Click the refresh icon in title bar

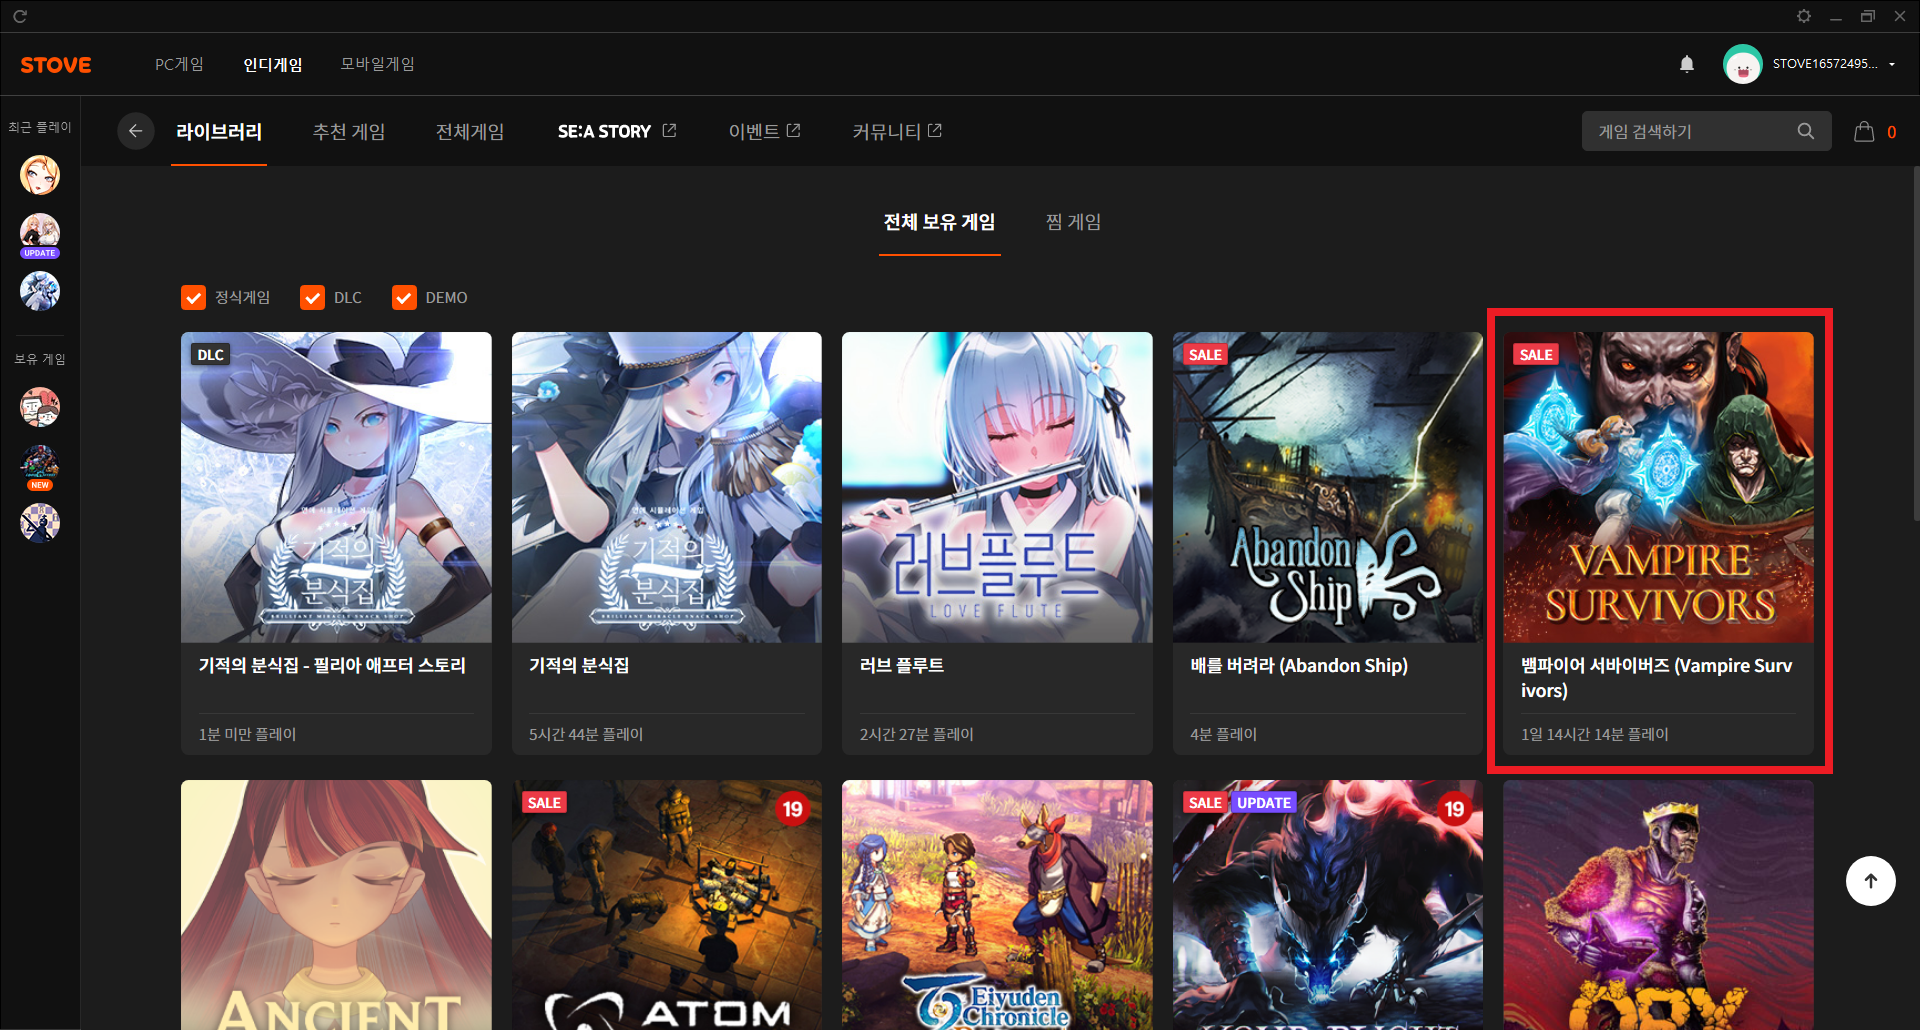click(x=20, y=16)
